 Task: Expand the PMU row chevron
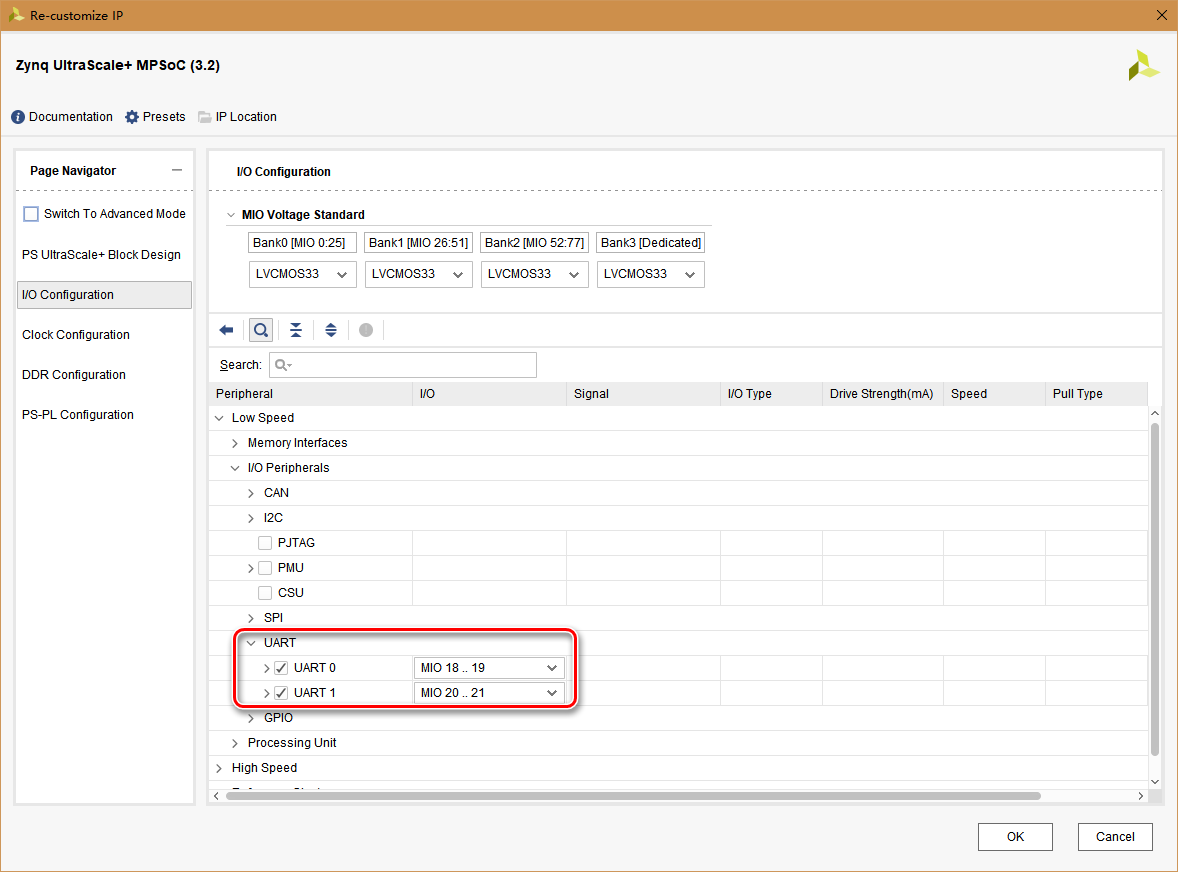pos(251,569)
